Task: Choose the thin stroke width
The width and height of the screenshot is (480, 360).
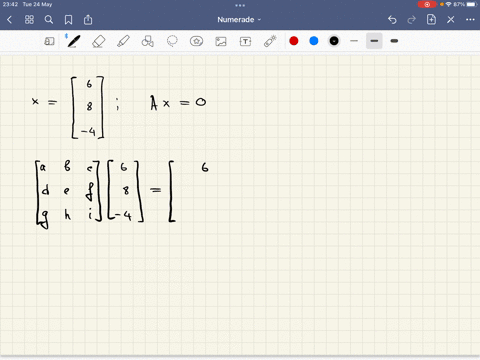Action: coord(354,41)
